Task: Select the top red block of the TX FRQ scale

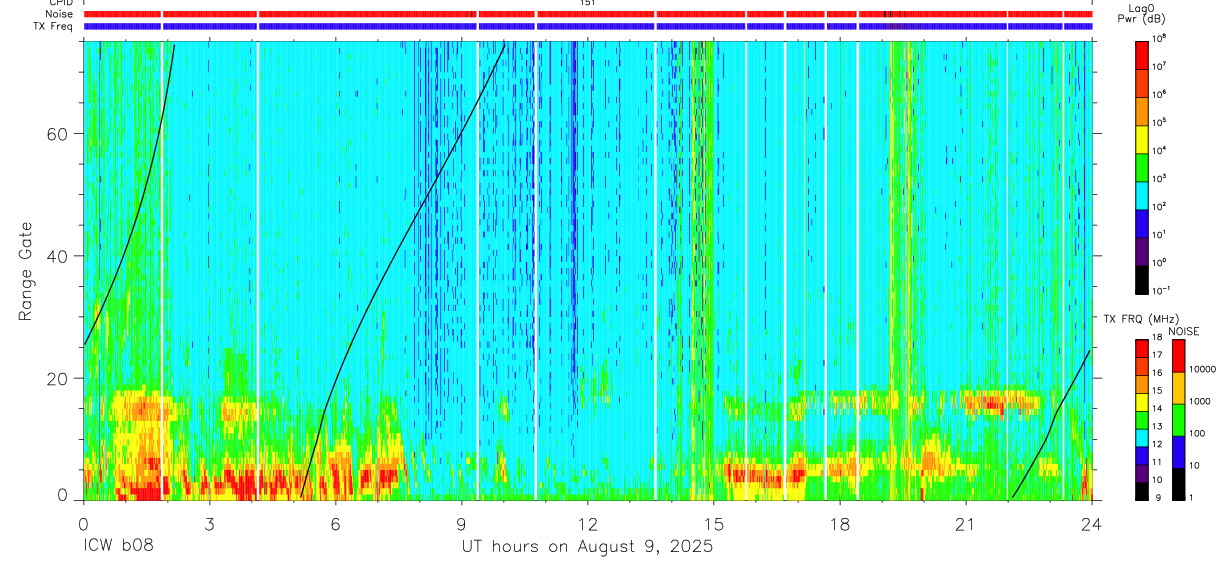Action: click(1142, 348)
